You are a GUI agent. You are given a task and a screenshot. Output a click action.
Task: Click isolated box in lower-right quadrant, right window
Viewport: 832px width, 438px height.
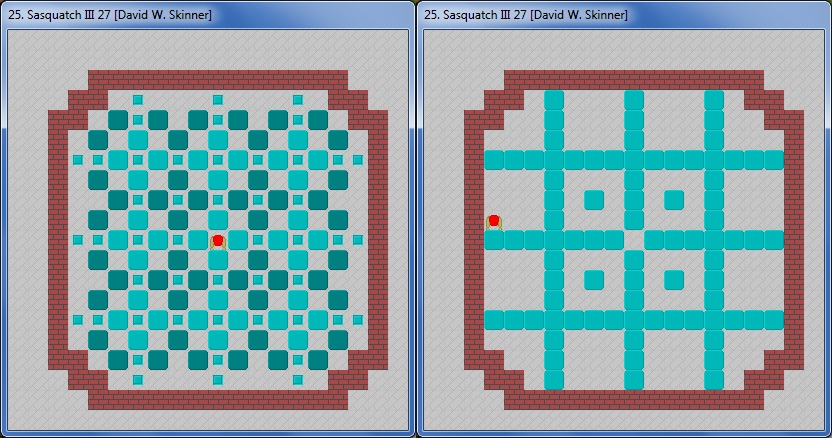[674, 280]
